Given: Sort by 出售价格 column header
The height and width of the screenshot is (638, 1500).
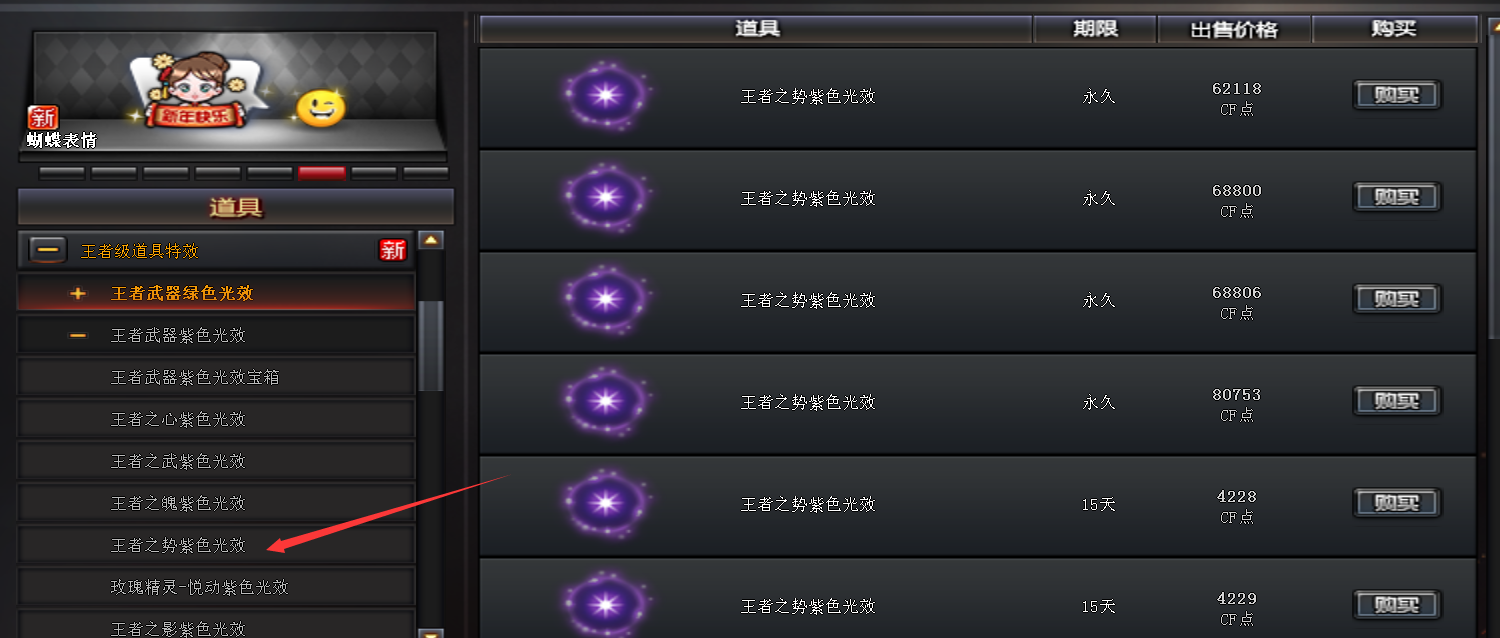Looking at the screenshot, I should tap(1234, 29).
